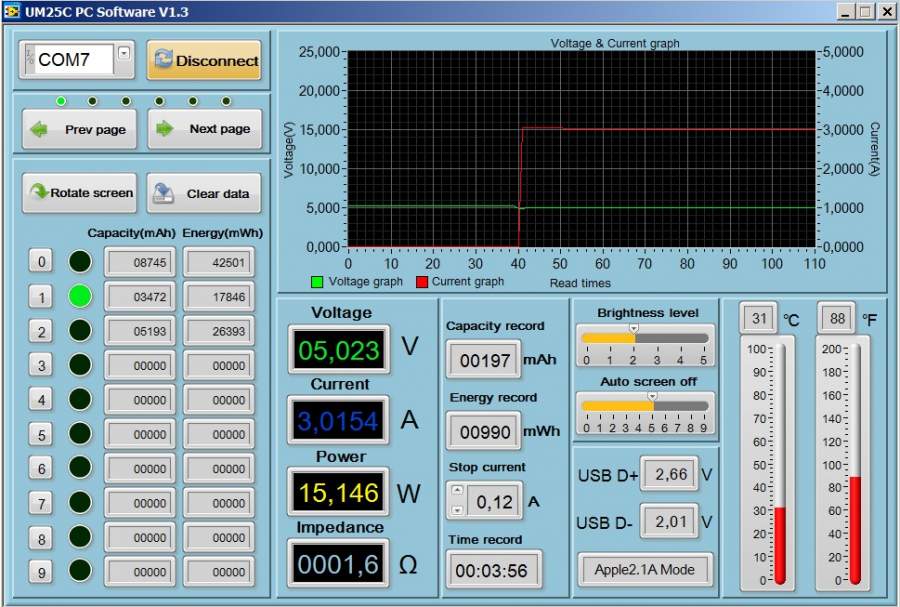Minimize the UM25C PC Software window

pos(844,11)
